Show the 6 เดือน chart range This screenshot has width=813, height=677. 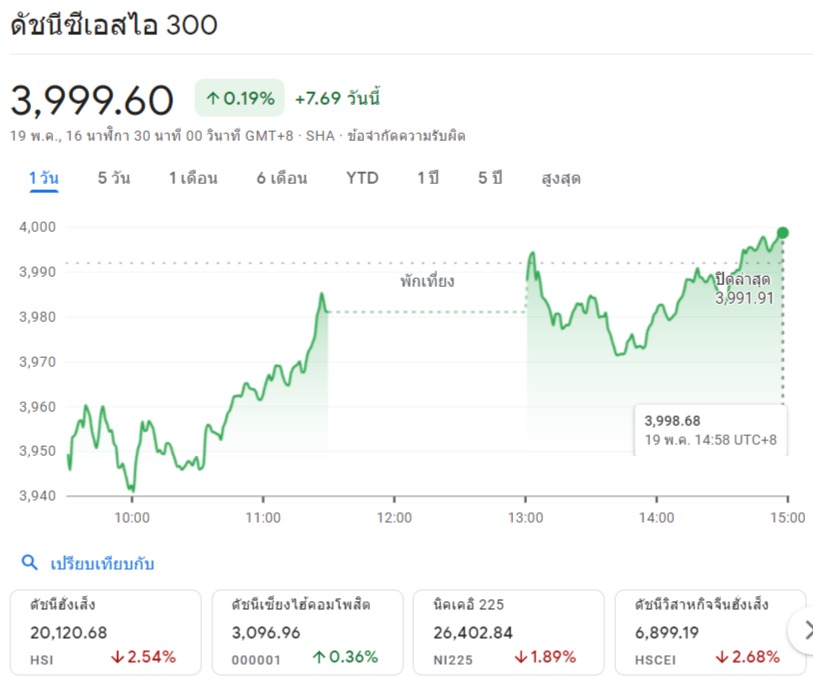tap(281, 178)
